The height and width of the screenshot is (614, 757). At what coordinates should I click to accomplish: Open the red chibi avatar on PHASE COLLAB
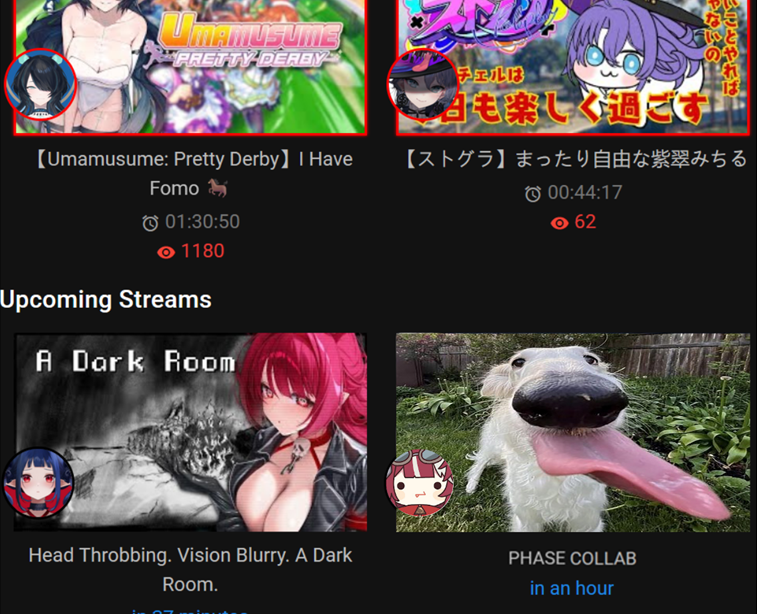click(x=420, y=483)
